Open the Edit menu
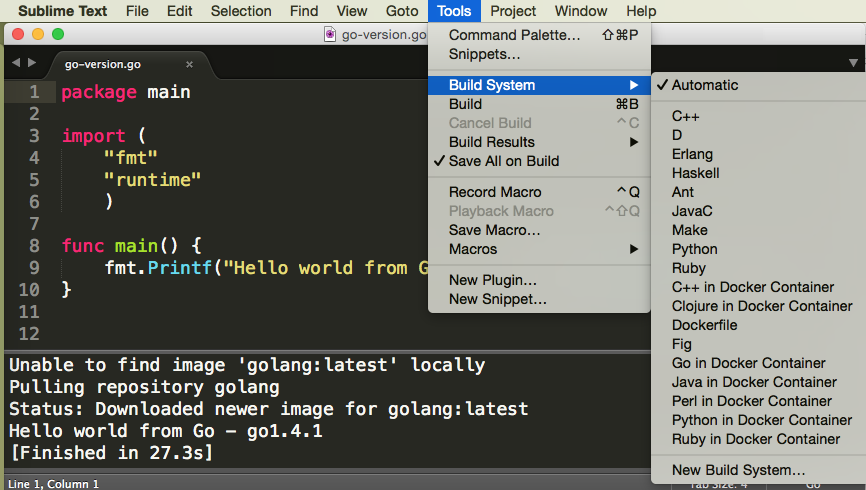The width and height of the screenshot is (866, 490). tap(179, 11)
